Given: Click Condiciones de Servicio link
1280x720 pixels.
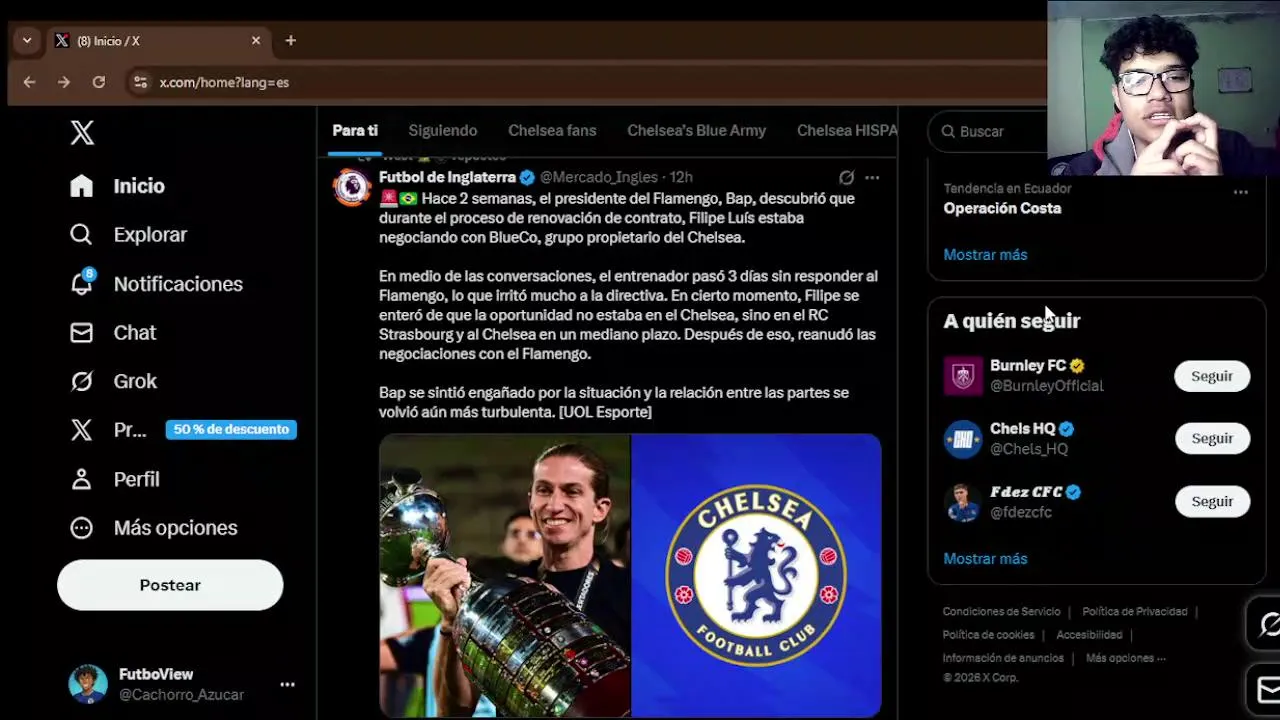Looking at the screenshot, I should pyautogui.click(x=1001, y=612).
